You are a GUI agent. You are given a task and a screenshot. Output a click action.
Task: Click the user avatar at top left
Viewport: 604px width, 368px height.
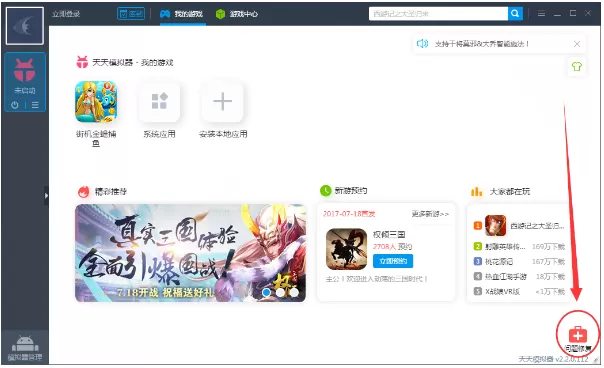point(25,26)
